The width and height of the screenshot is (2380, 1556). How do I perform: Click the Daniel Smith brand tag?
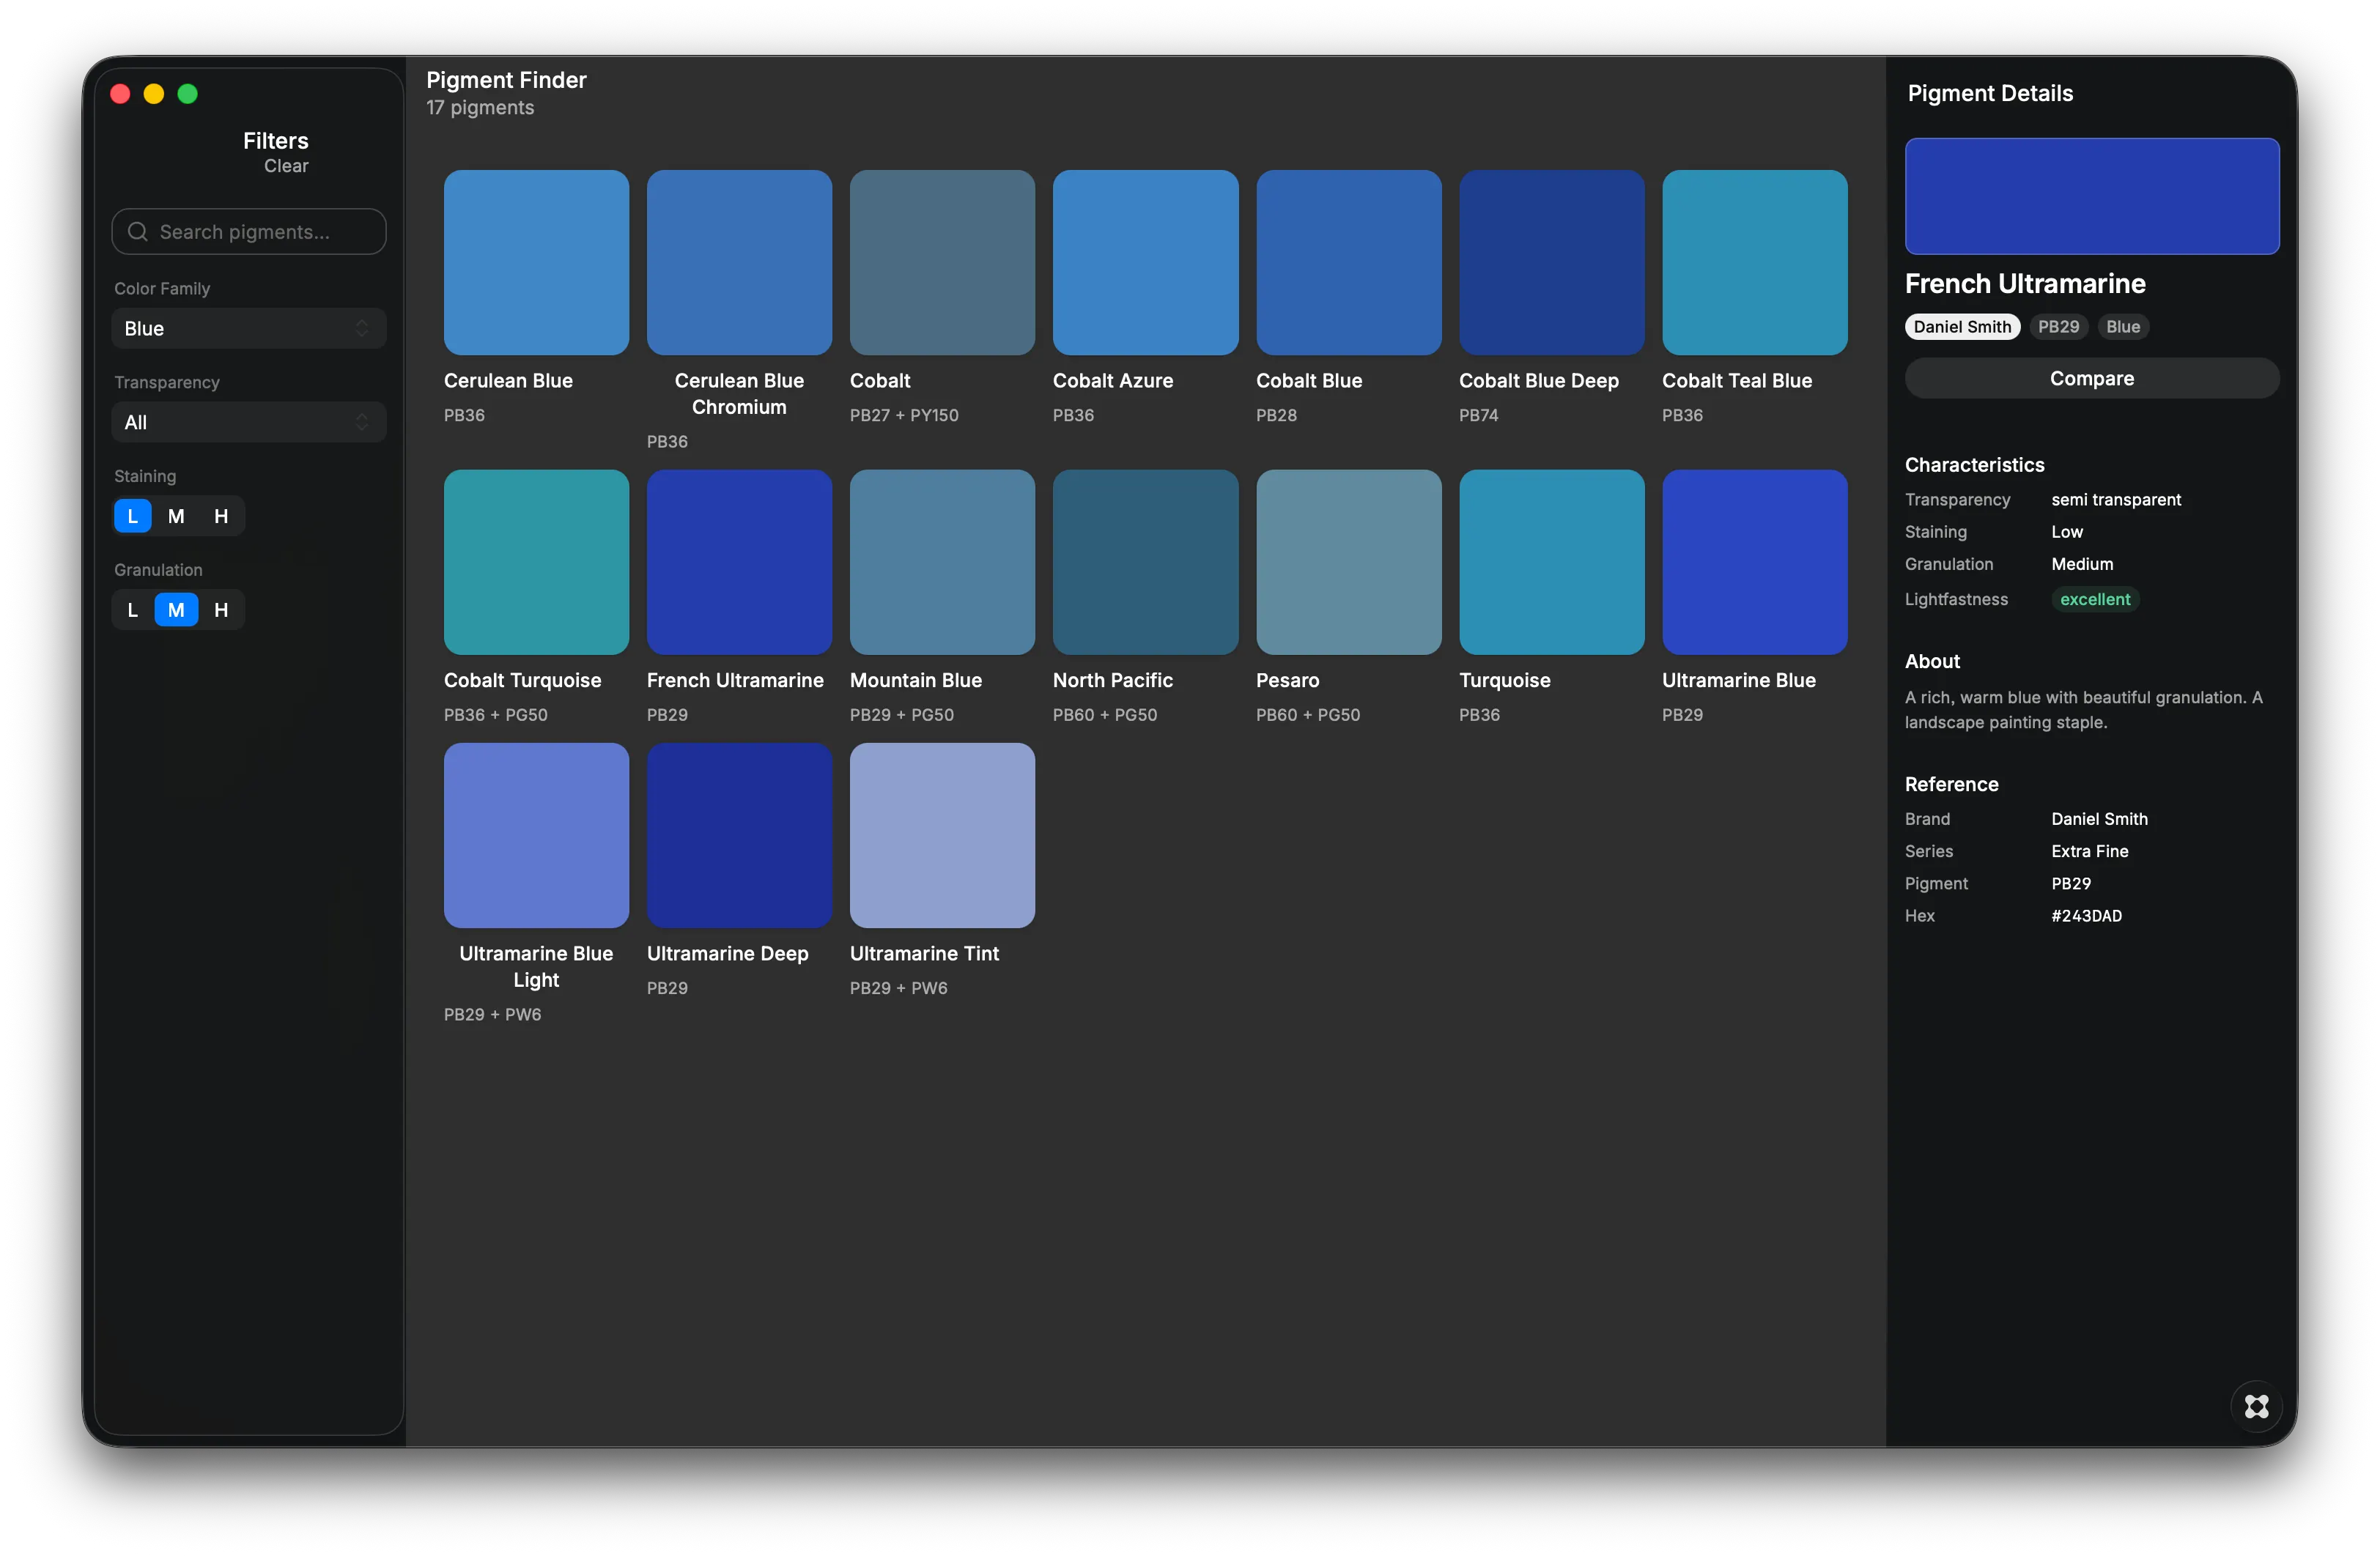pyautogui.click(x=1962, y=327)
